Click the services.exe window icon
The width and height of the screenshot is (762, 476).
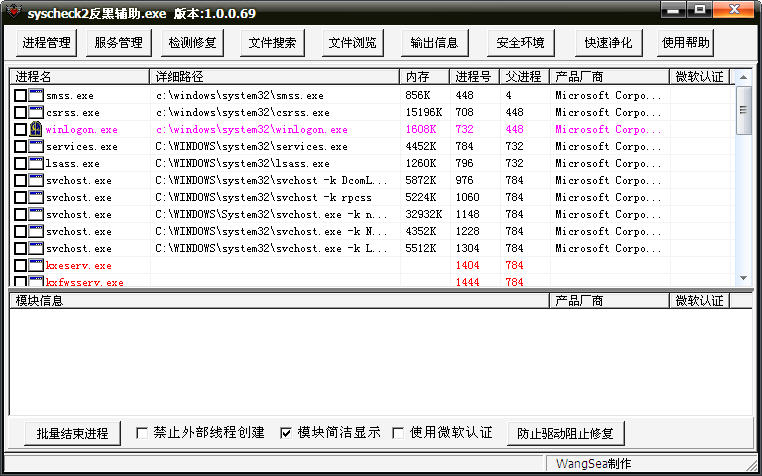coord(36,146)
